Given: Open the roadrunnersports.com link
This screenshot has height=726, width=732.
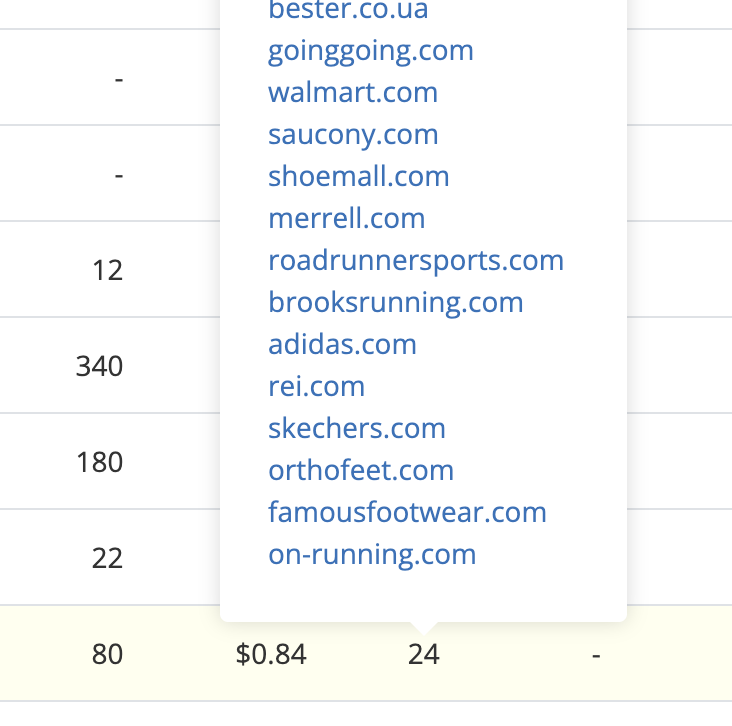Looking at the screenshot, I should coord(415,261).
